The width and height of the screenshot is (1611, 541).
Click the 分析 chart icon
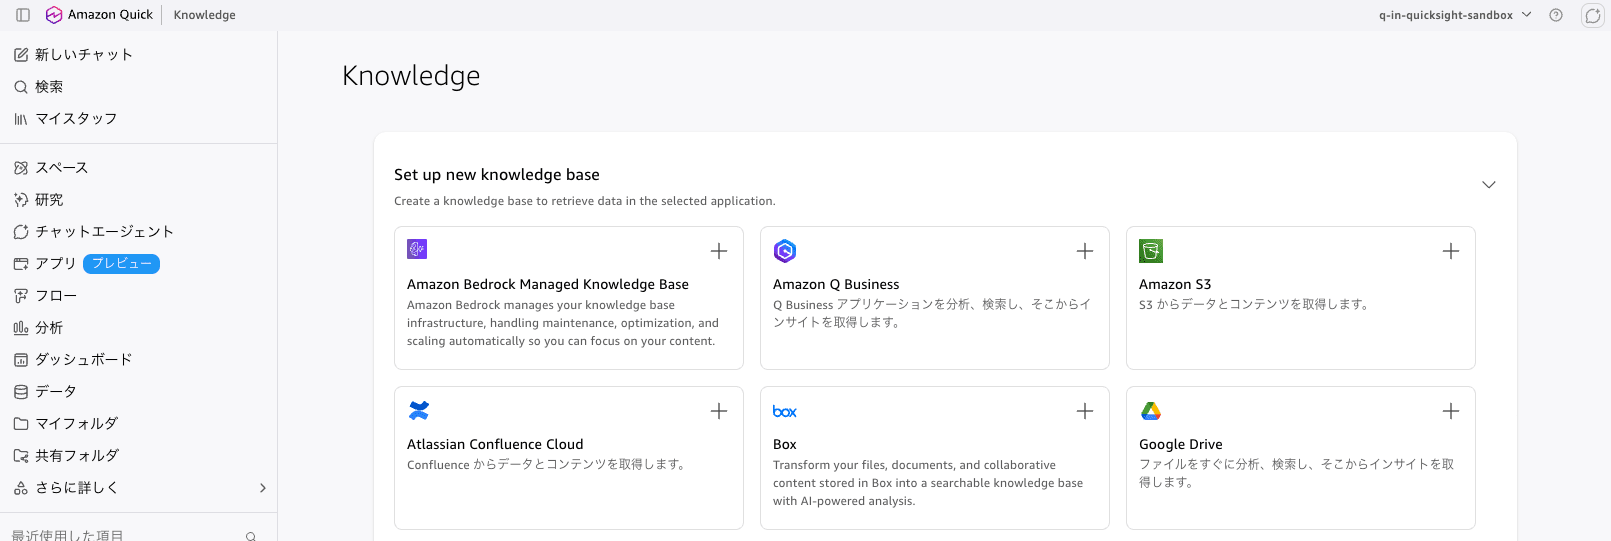tap(21, 328)
